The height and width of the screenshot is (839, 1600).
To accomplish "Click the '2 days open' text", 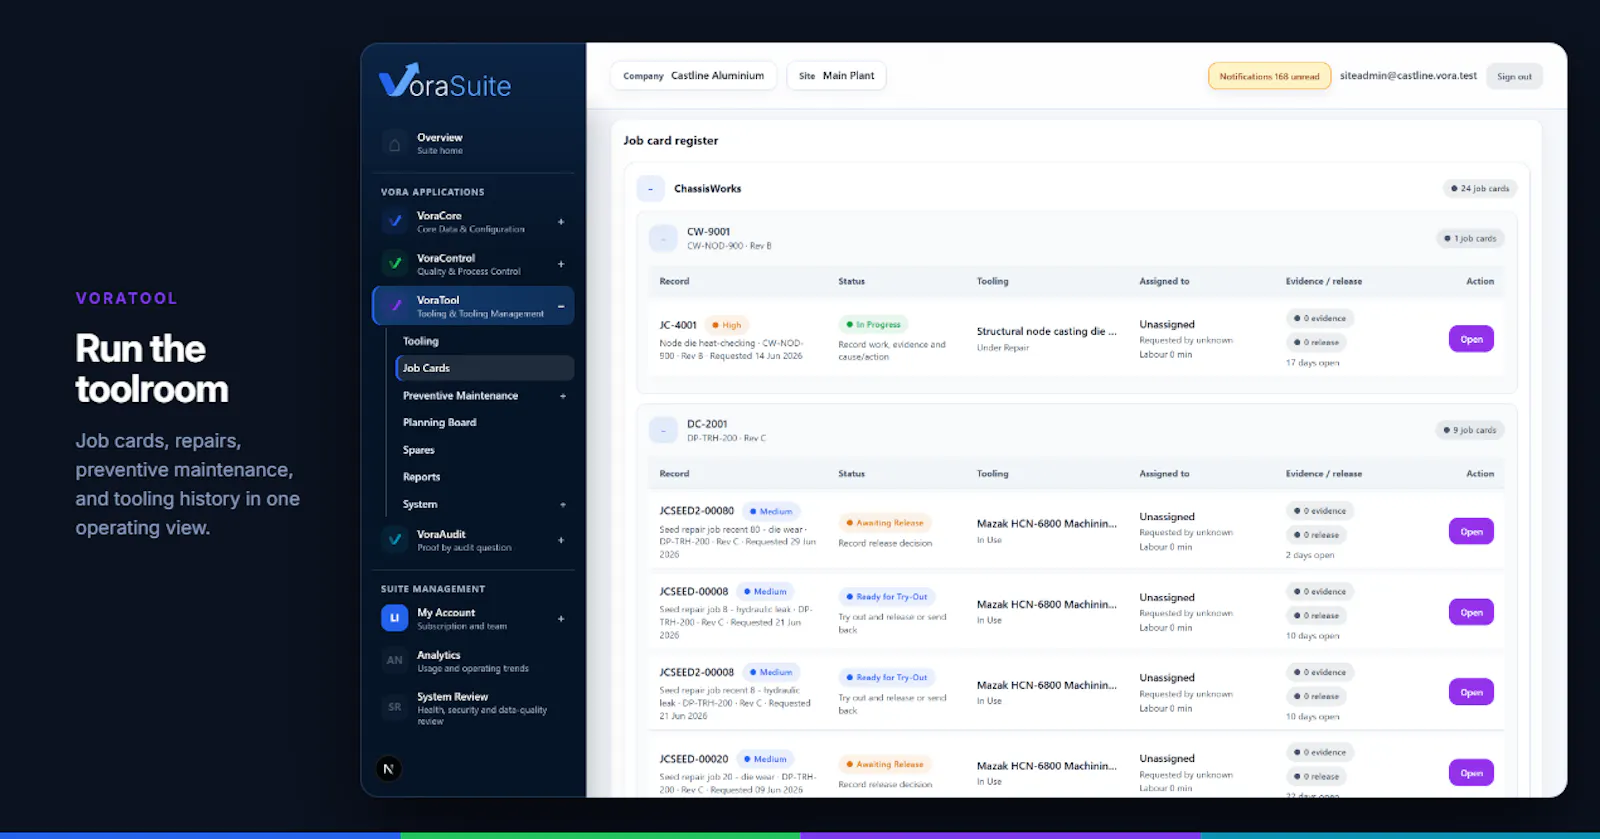I will [x=1310, y=555].
